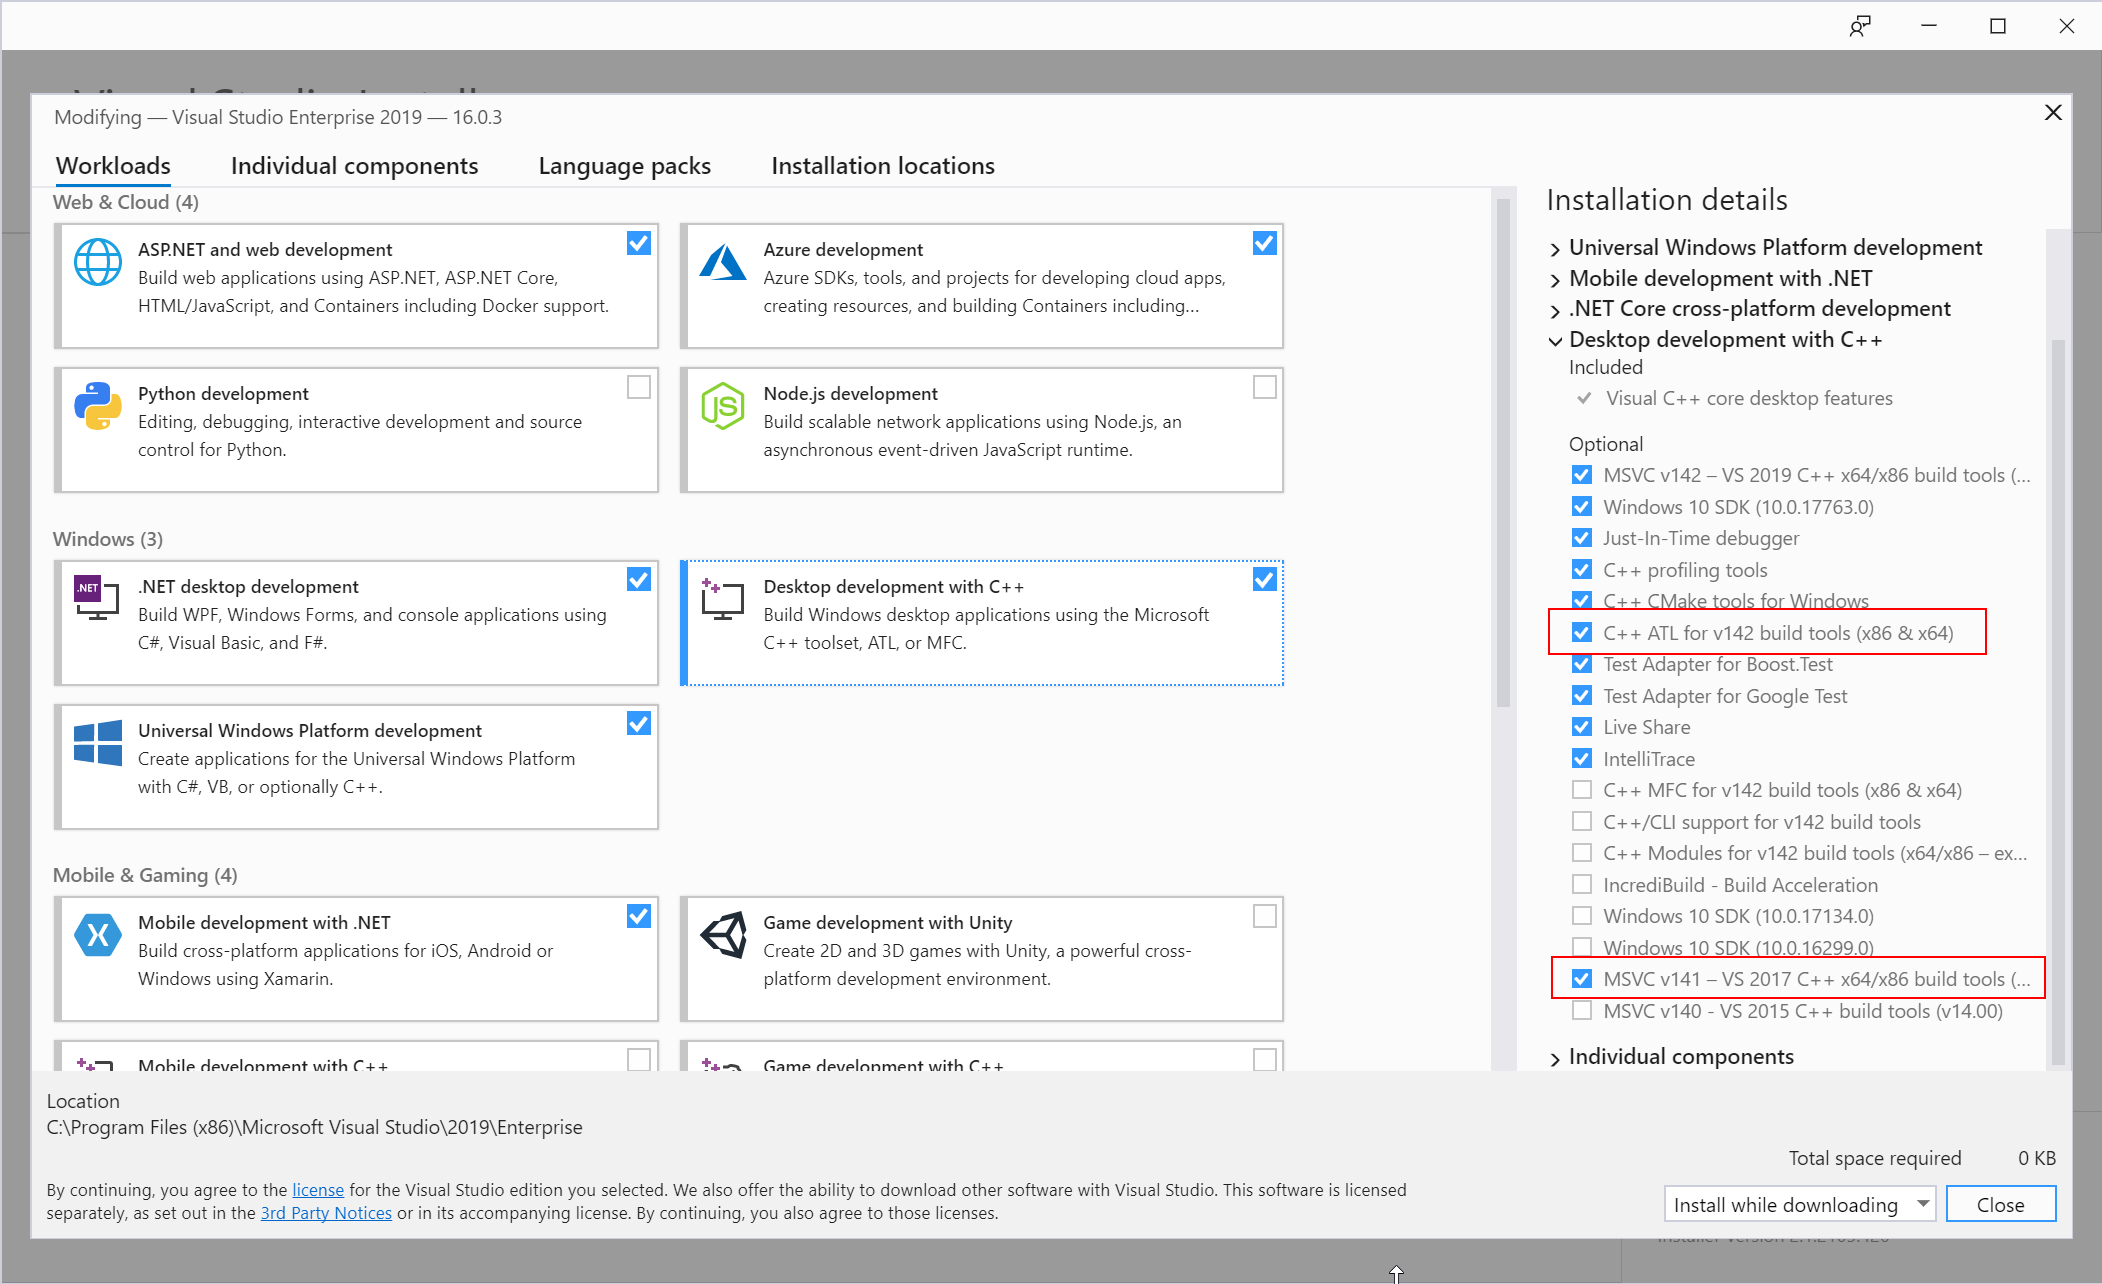Open the Language packs tab

point(624,166)
